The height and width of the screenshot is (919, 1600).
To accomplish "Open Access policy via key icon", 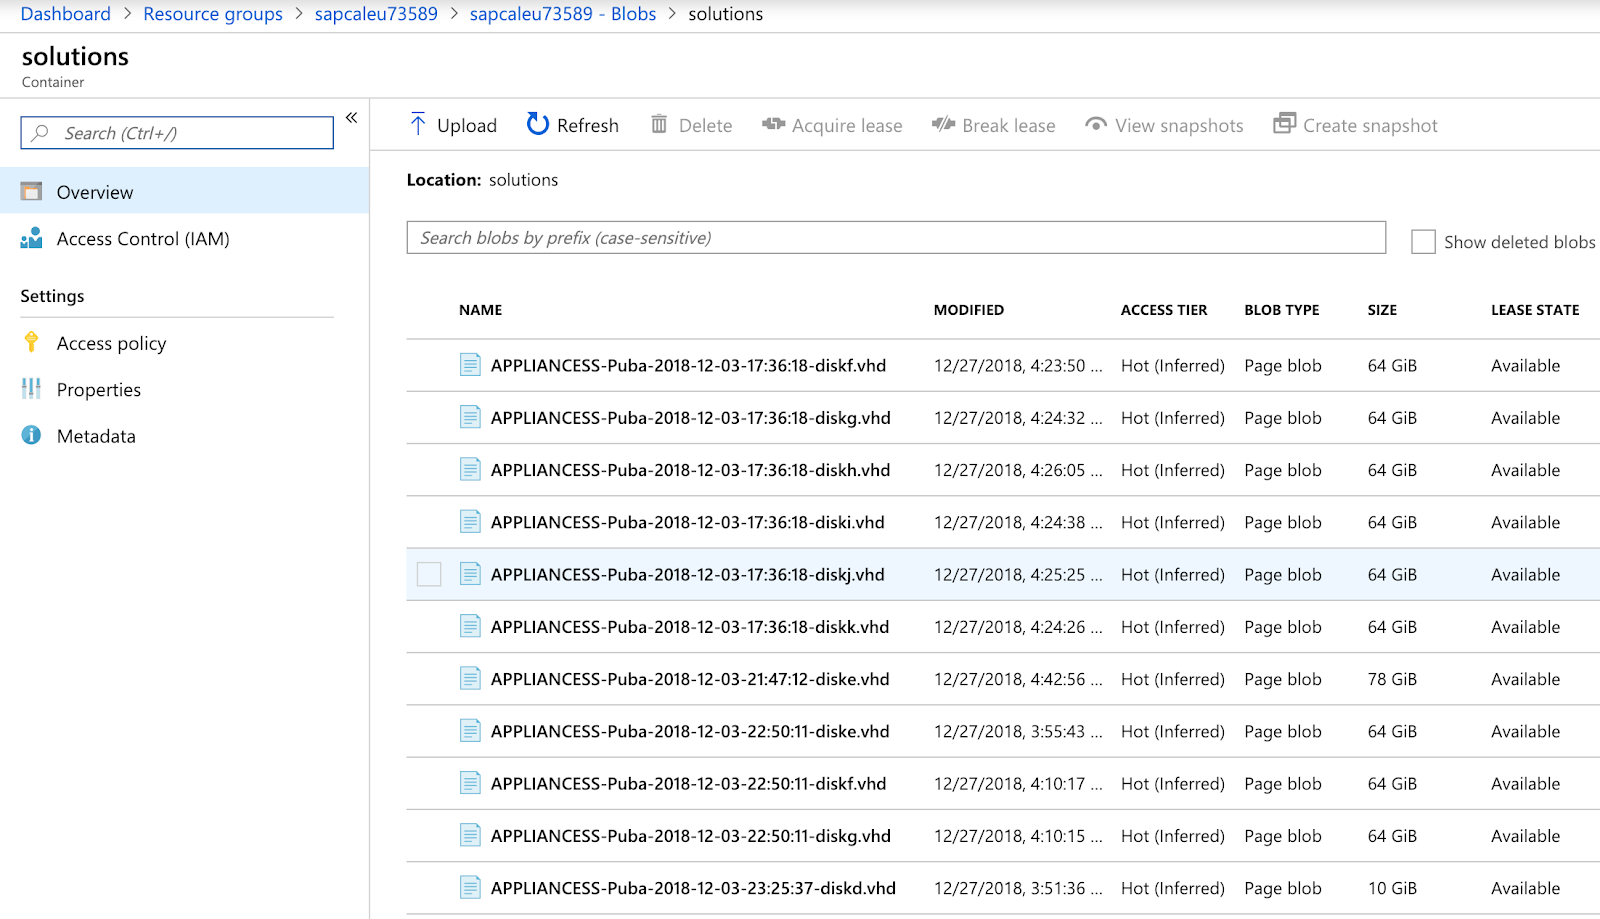I will tap(32, 343).
